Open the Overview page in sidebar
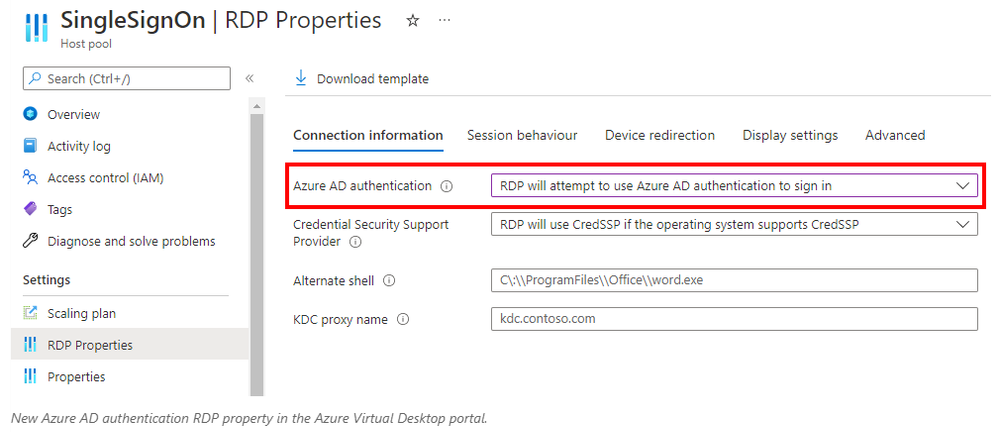 pos(73,115)
